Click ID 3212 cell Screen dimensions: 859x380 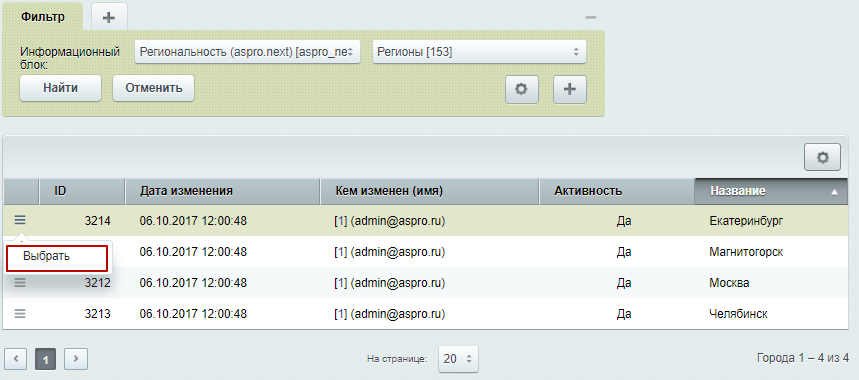click(98, 284)
